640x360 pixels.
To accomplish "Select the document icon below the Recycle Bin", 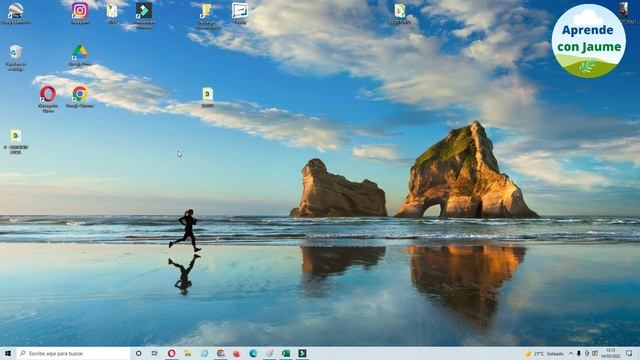I will pos(16,142).
